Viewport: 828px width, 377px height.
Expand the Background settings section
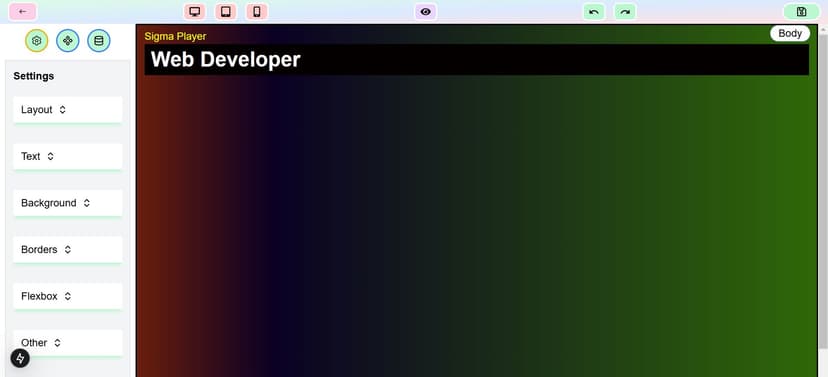[68, 203]
